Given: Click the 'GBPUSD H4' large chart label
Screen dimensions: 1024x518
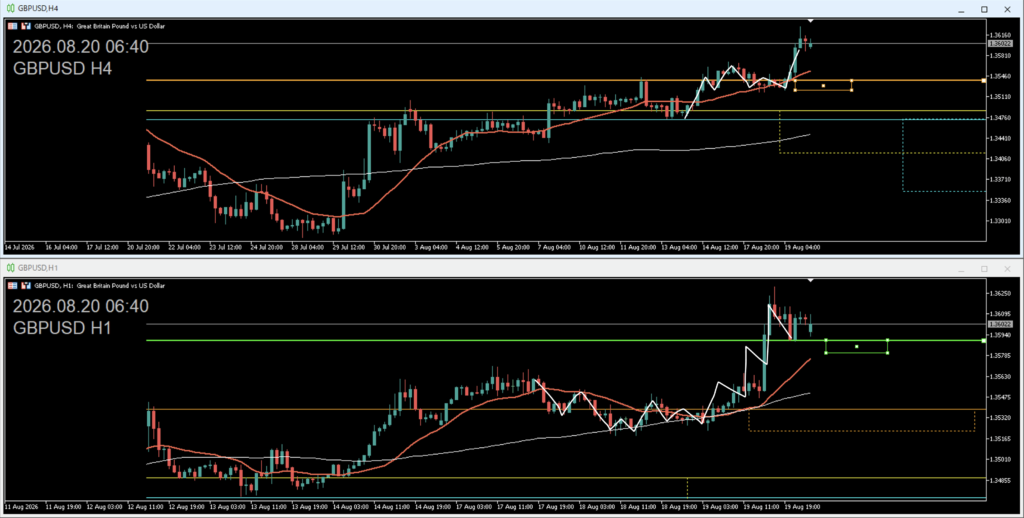Looking at the screenshot, I should click(x=63, y=69).
